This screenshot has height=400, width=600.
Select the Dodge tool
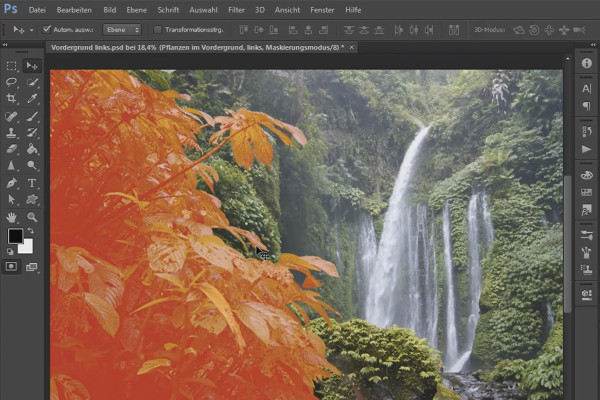click(32, 165)
